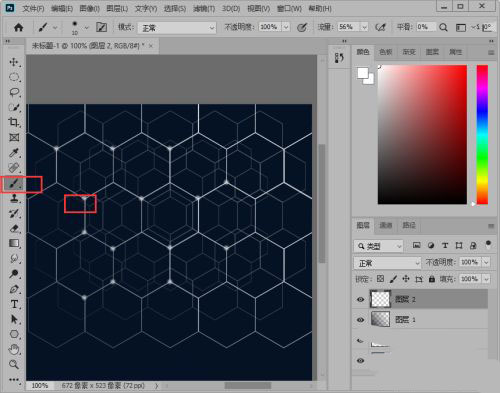Image resolution: width=500 pixels, height=393 pixels.
Task: Toggle lock all padlock icon
Action: pyautogui.click(x=432, y=279)
